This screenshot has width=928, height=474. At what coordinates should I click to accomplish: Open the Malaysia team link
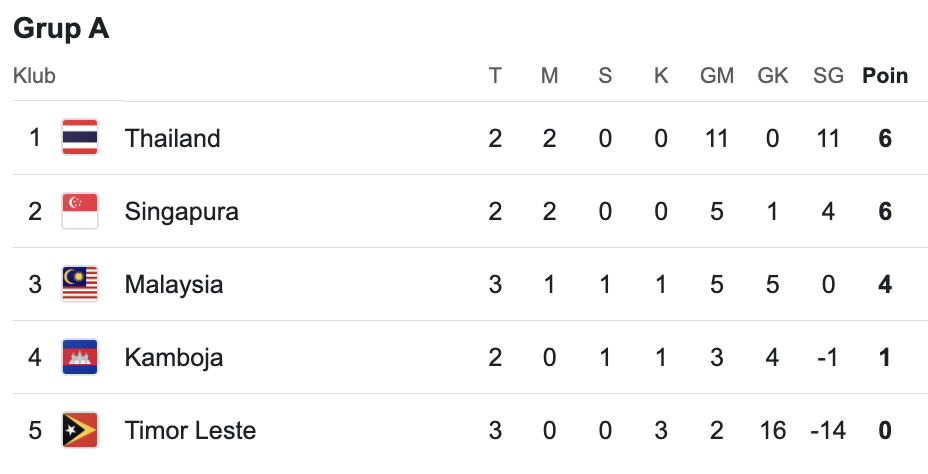click(x=174, y=285)
